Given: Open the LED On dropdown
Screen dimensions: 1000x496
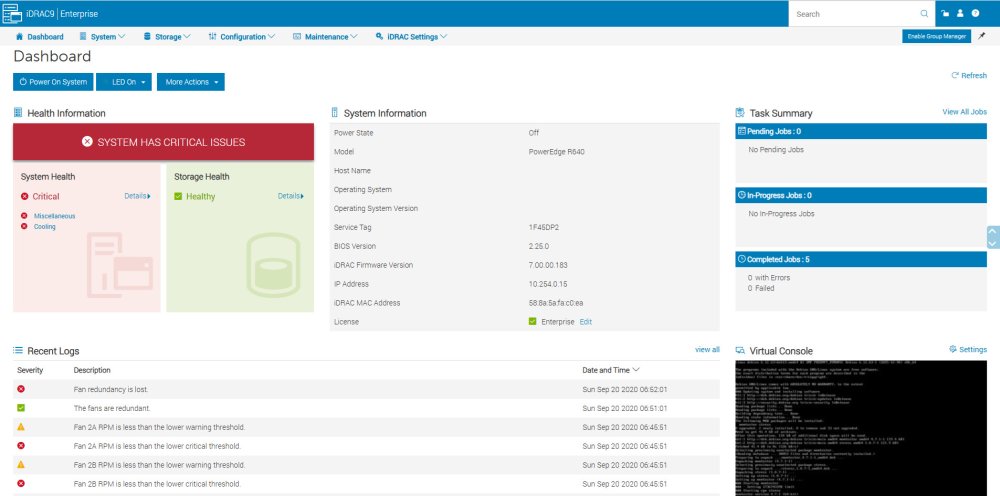Looking at the screenshot, I should 124,82.
